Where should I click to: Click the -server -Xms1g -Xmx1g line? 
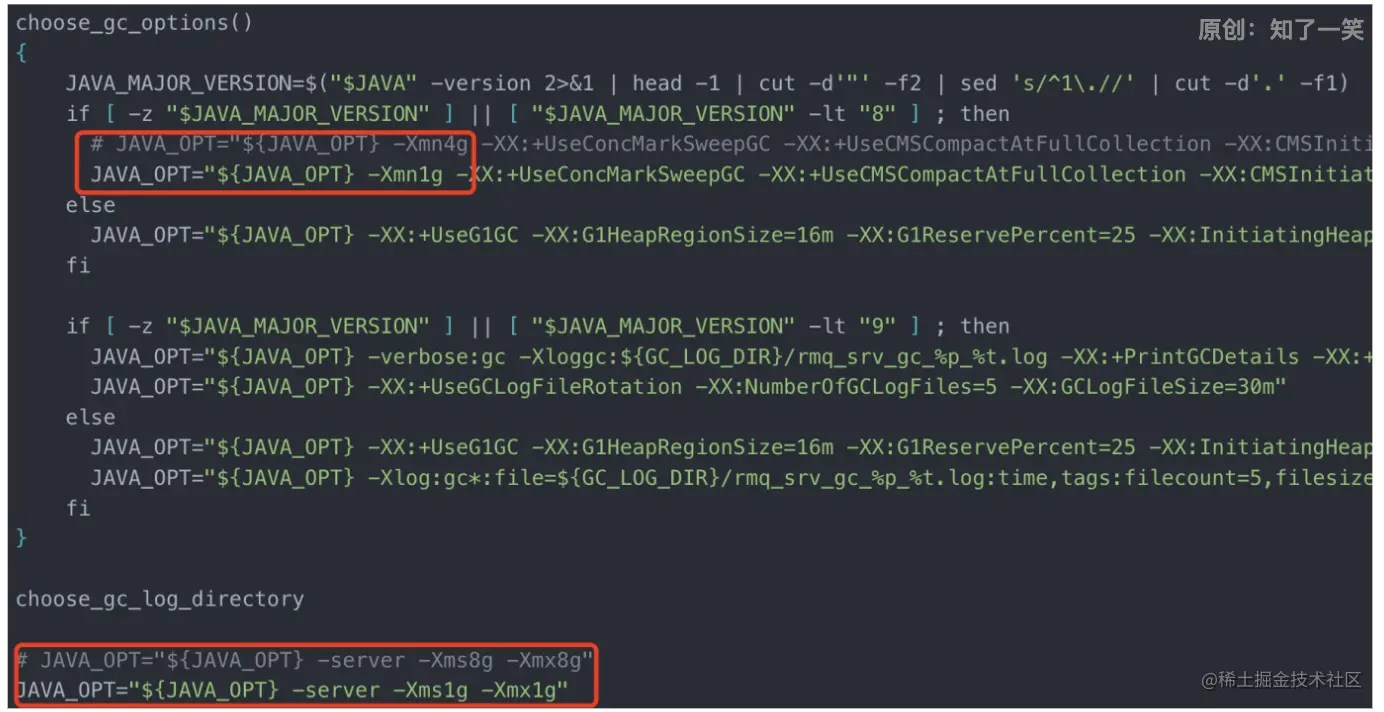click(292, 690)
